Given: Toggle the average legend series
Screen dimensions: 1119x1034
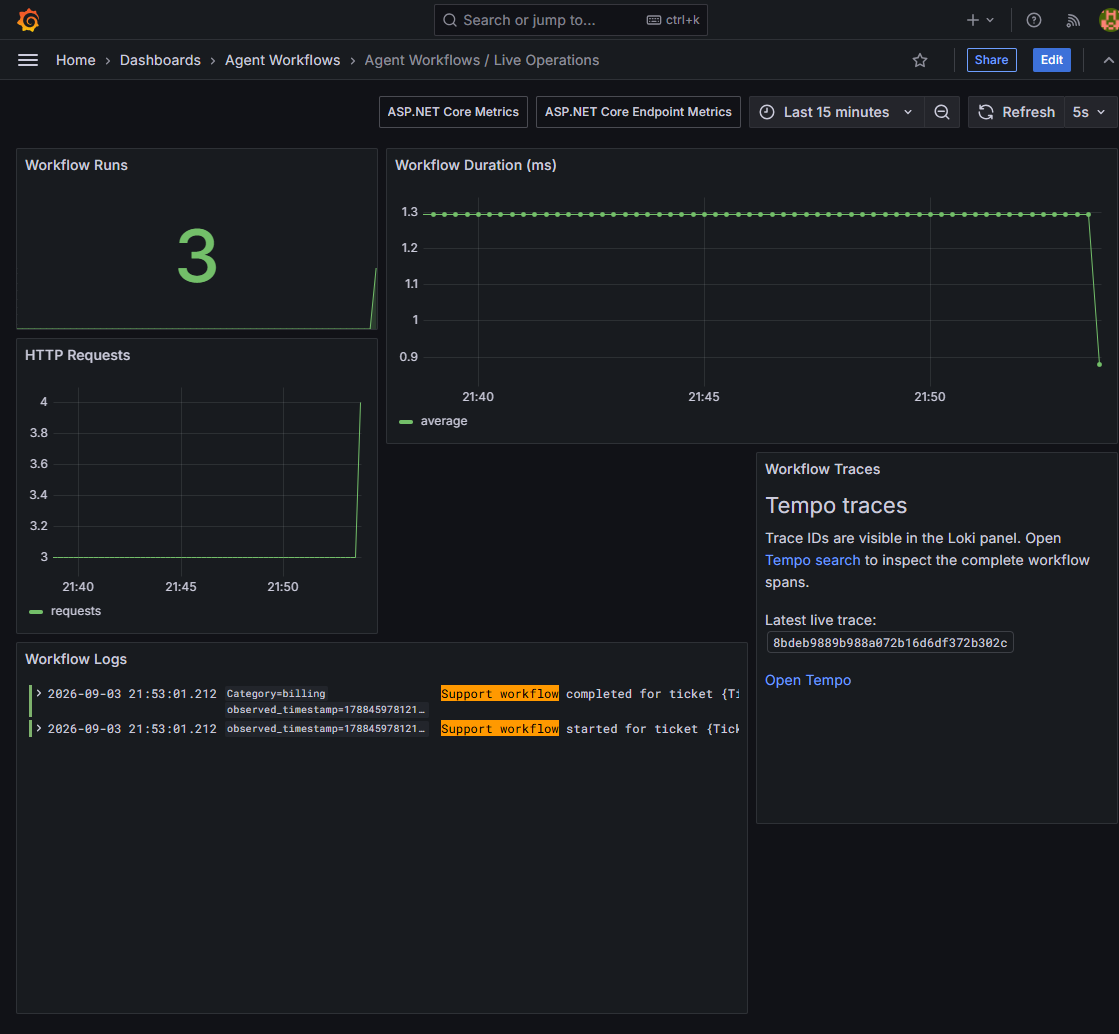Looking at the screenshot, I should pyautogui.click(x=444, y=421).
